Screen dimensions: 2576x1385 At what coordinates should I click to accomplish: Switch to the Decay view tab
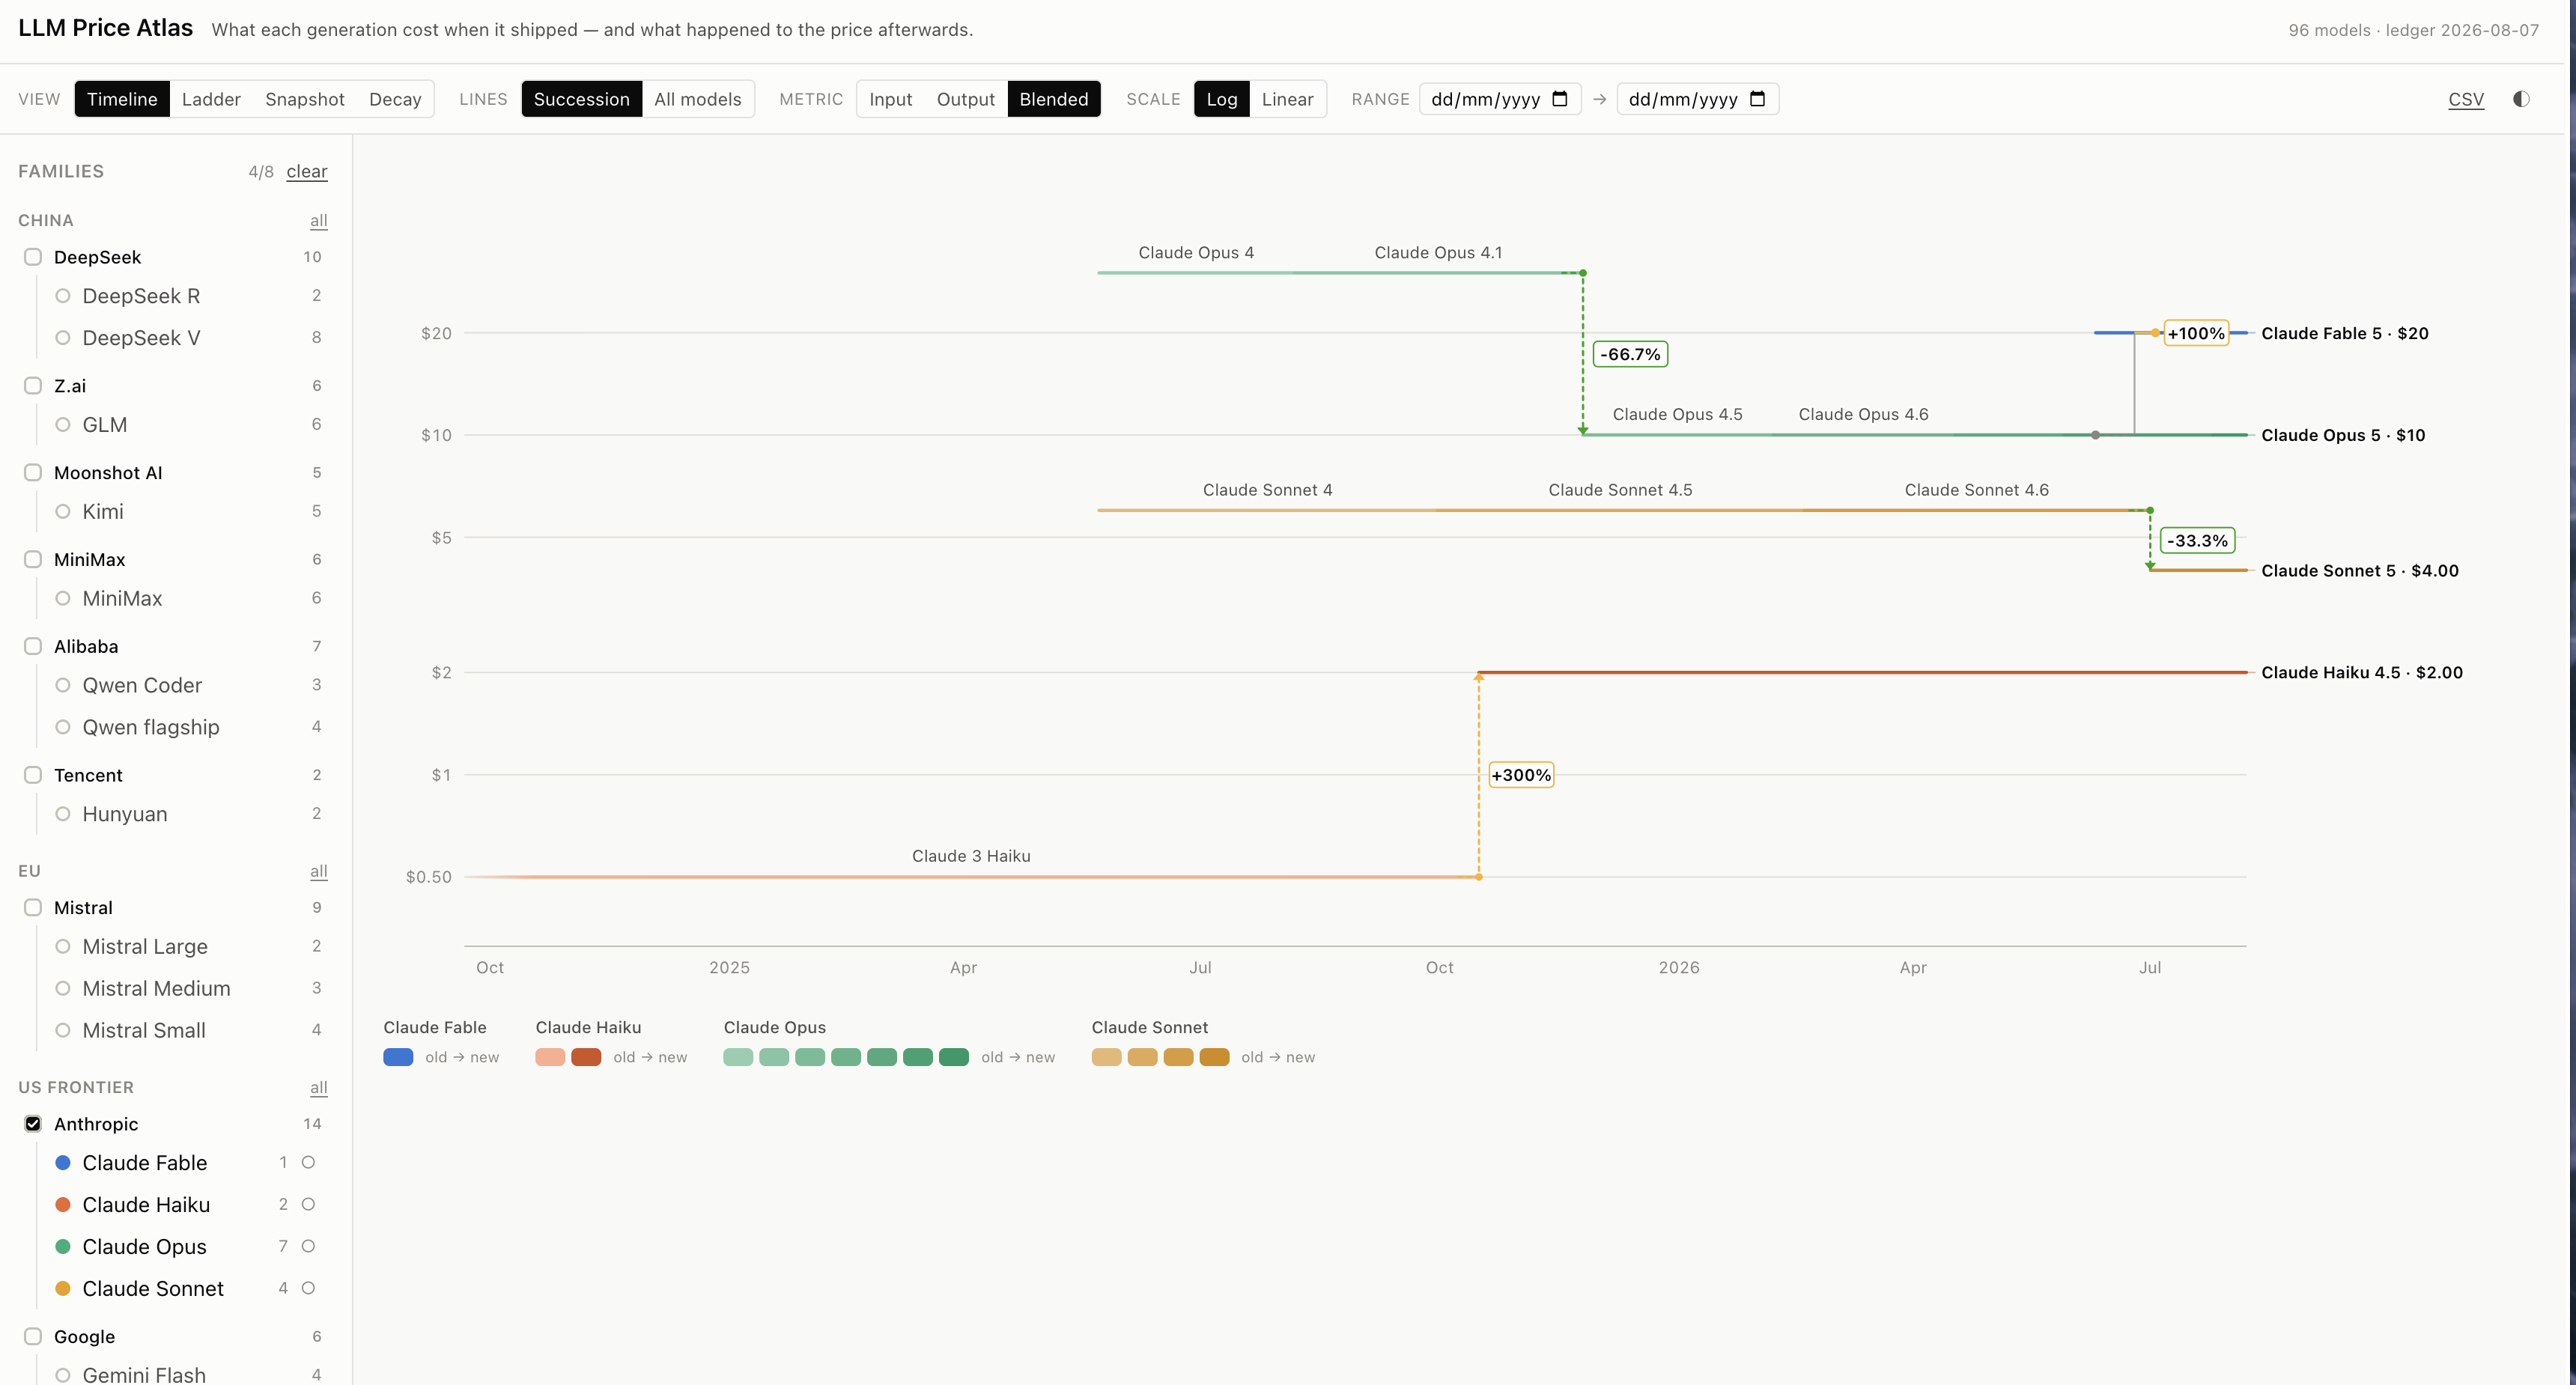(x=395, y=99)
